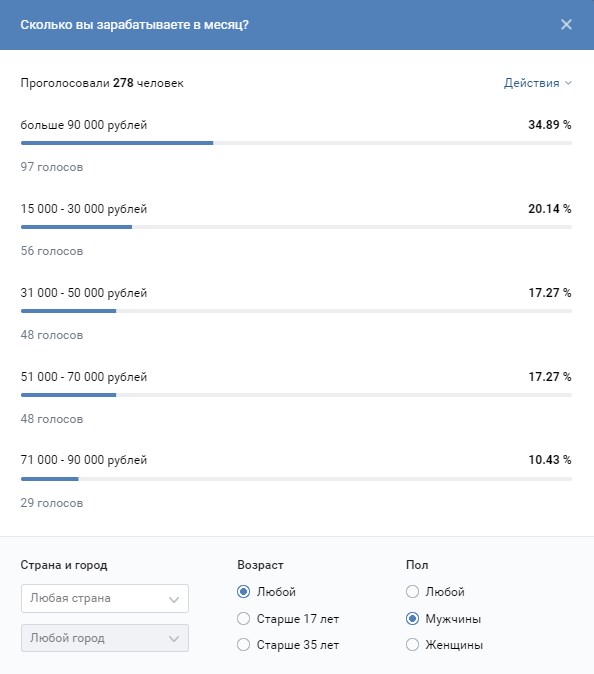Click the больше 90 000 рублей option

[84, 125]
